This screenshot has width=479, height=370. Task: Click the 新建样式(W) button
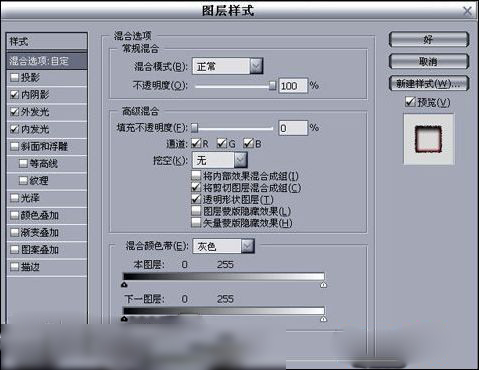pos(429,83)
